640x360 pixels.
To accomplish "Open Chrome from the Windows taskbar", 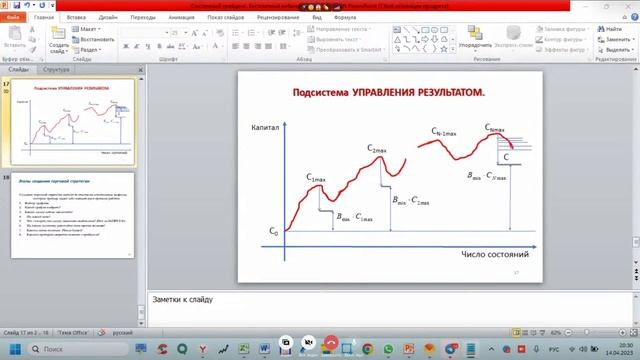I will (367, 349).
